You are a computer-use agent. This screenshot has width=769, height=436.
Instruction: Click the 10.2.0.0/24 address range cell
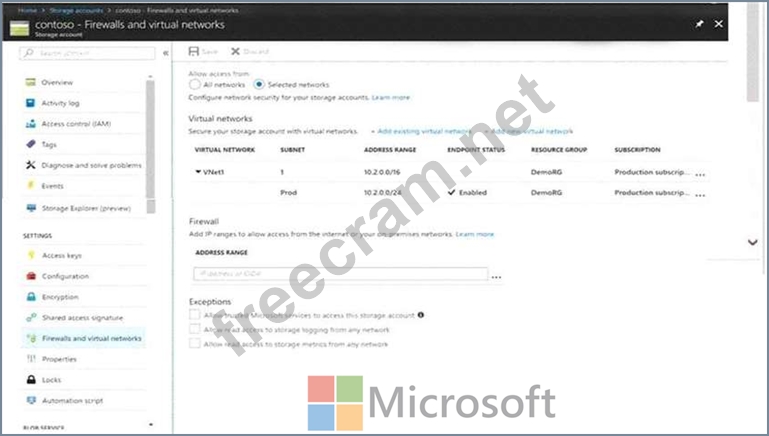[x=383, y=193]
